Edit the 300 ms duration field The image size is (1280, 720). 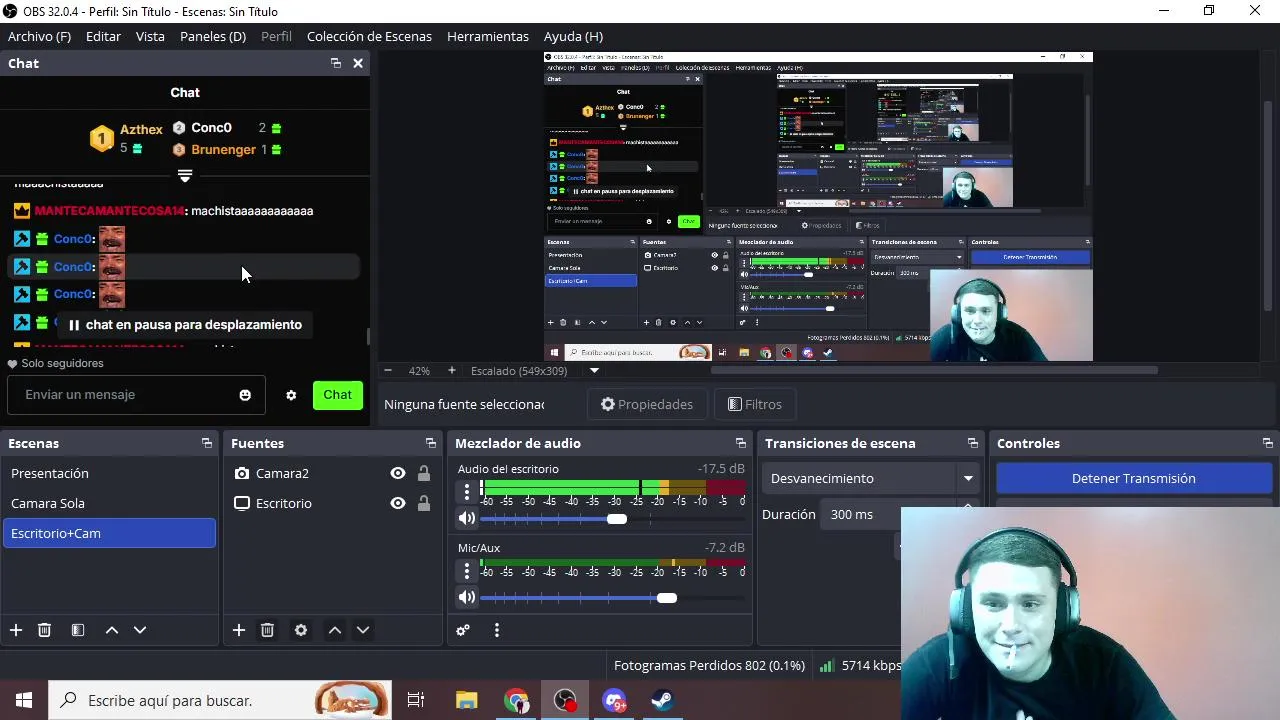click(888, 514)
